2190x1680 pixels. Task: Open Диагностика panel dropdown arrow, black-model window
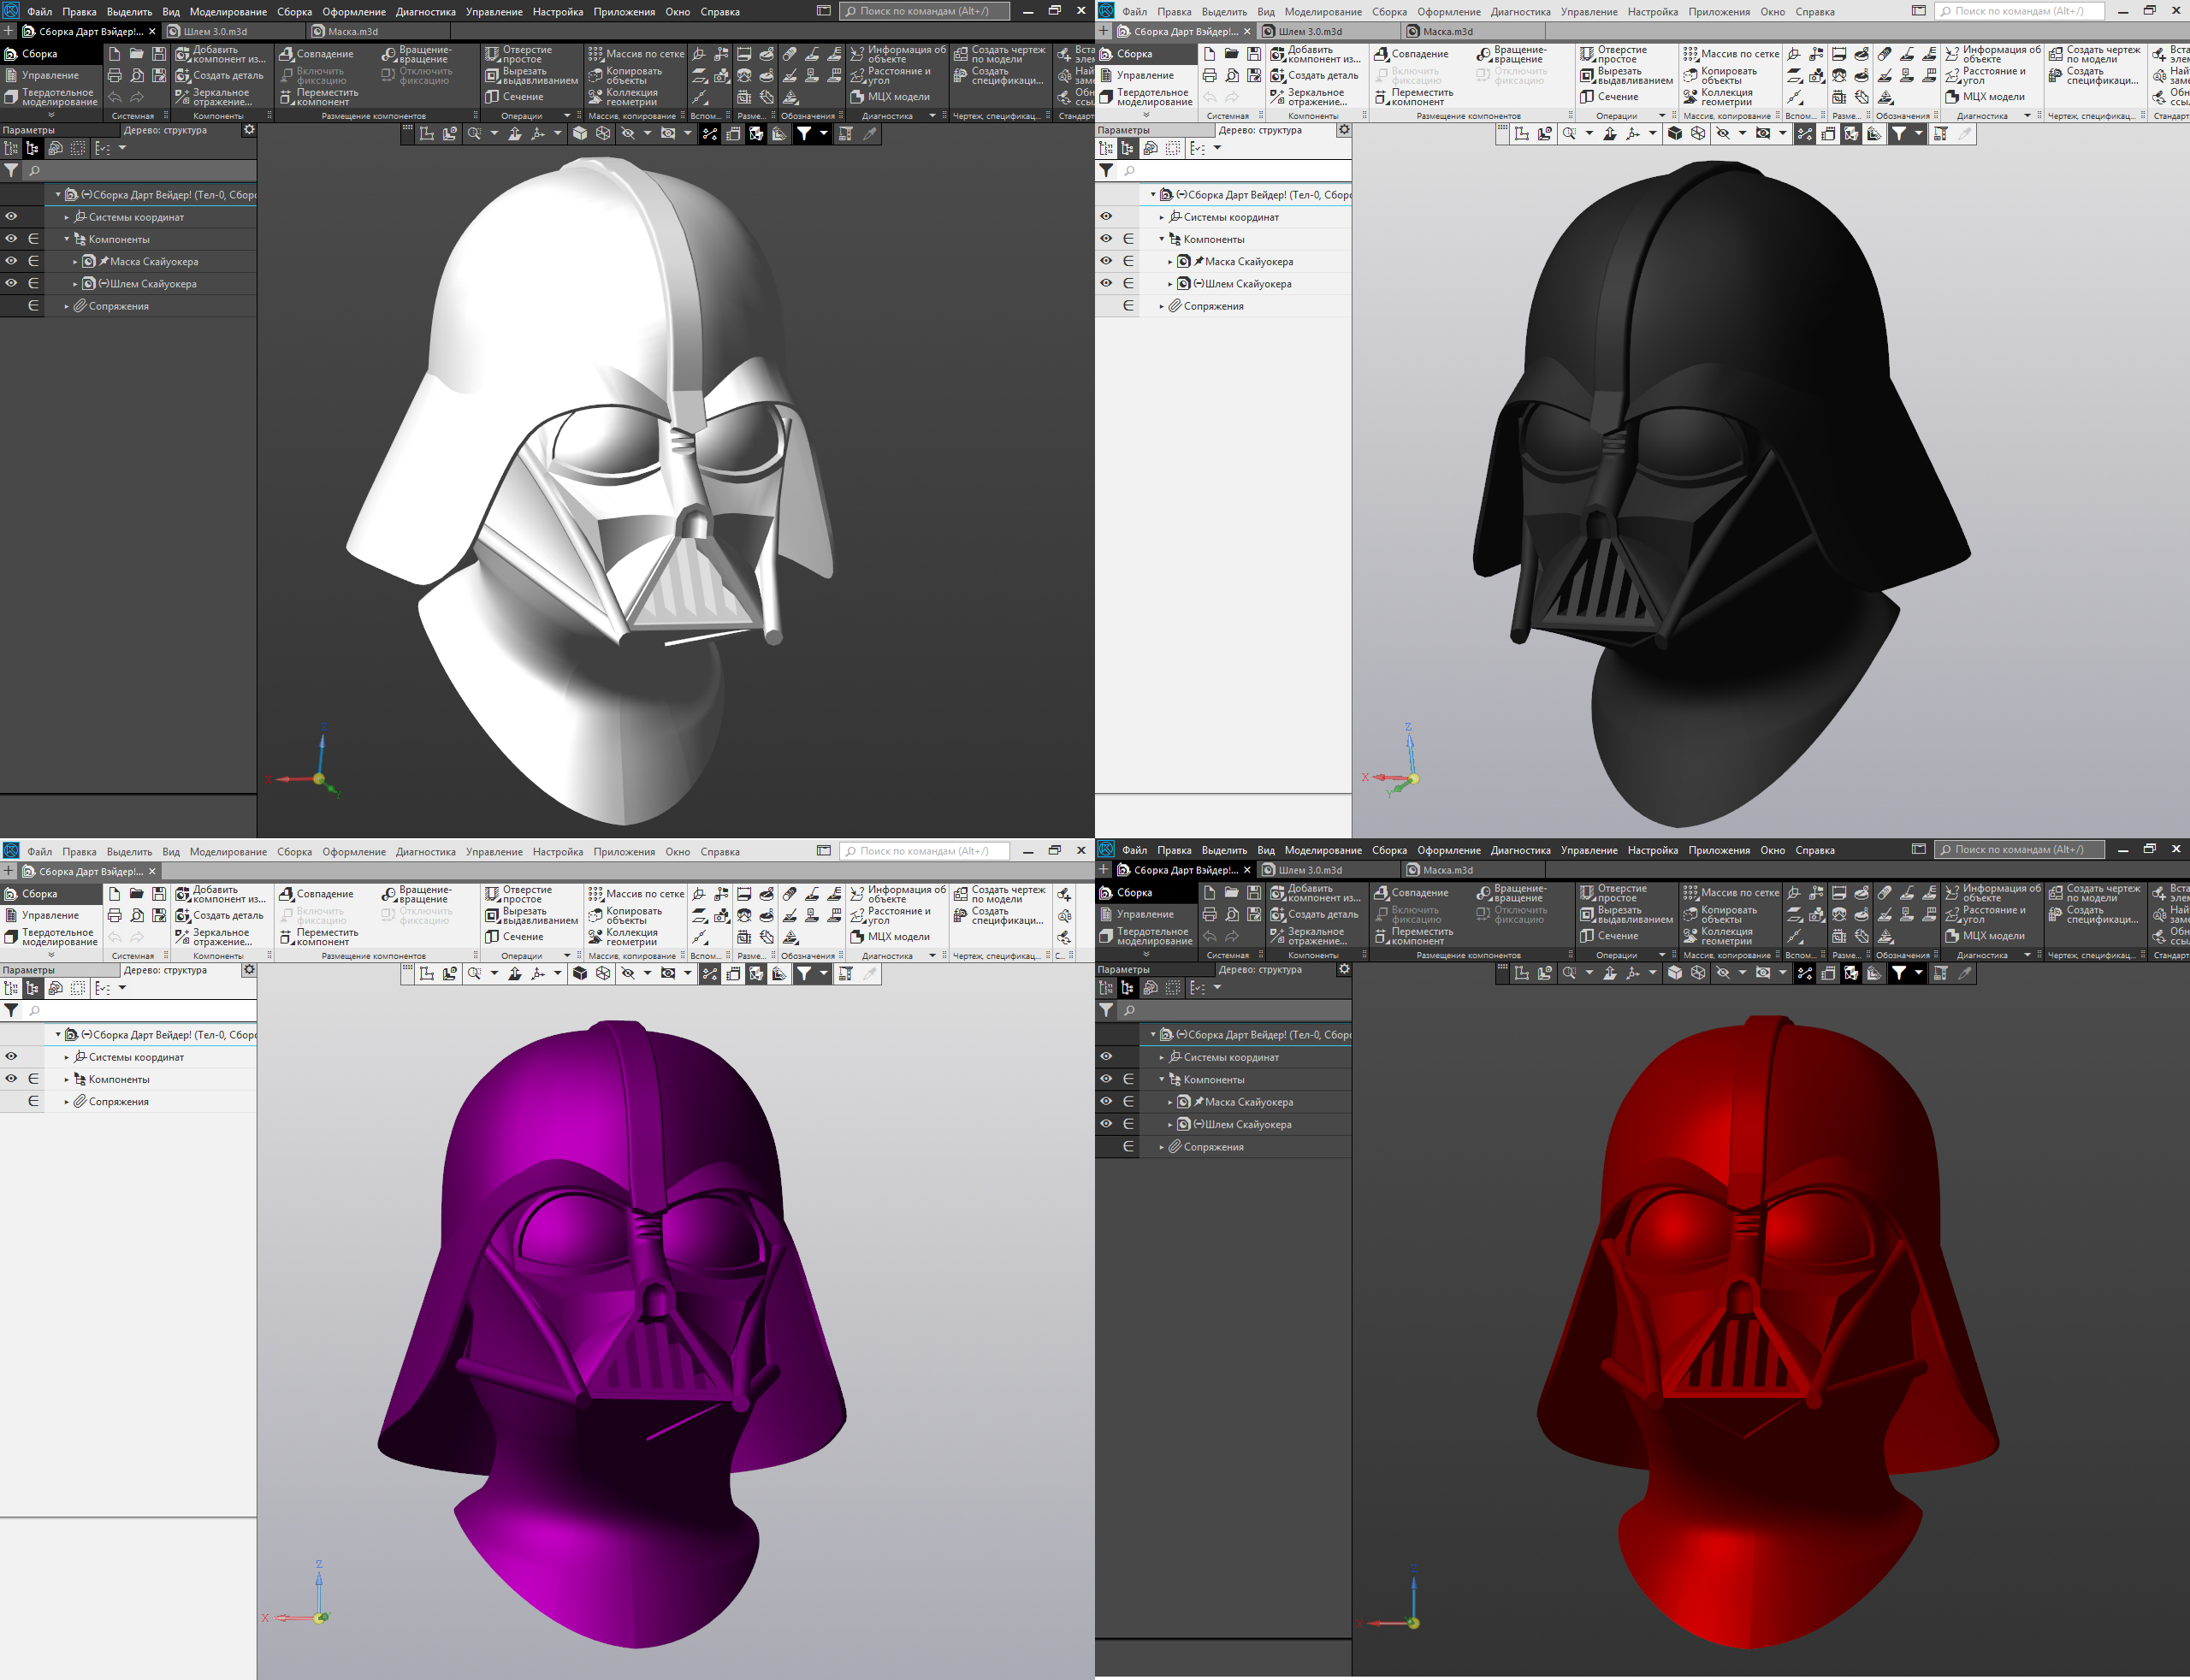[2028, 116]
